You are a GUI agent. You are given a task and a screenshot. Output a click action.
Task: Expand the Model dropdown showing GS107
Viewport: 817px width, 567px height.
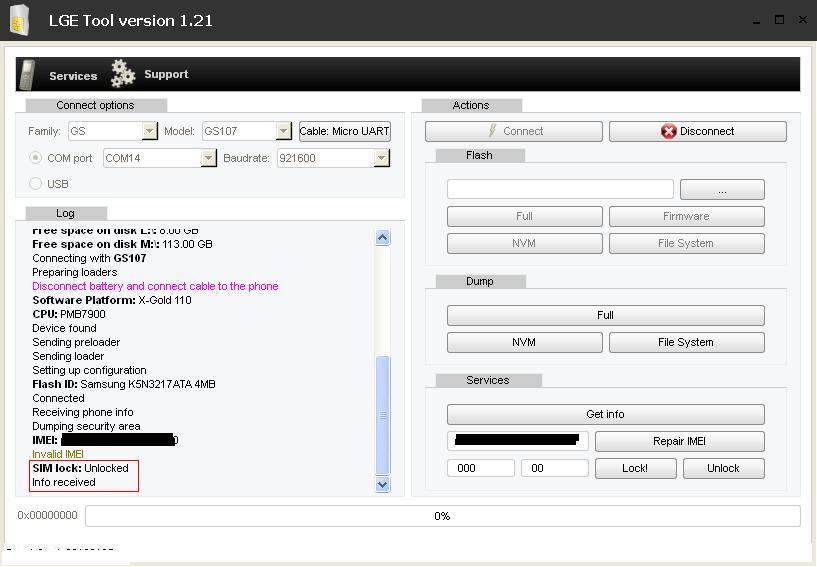pos(283,131)
